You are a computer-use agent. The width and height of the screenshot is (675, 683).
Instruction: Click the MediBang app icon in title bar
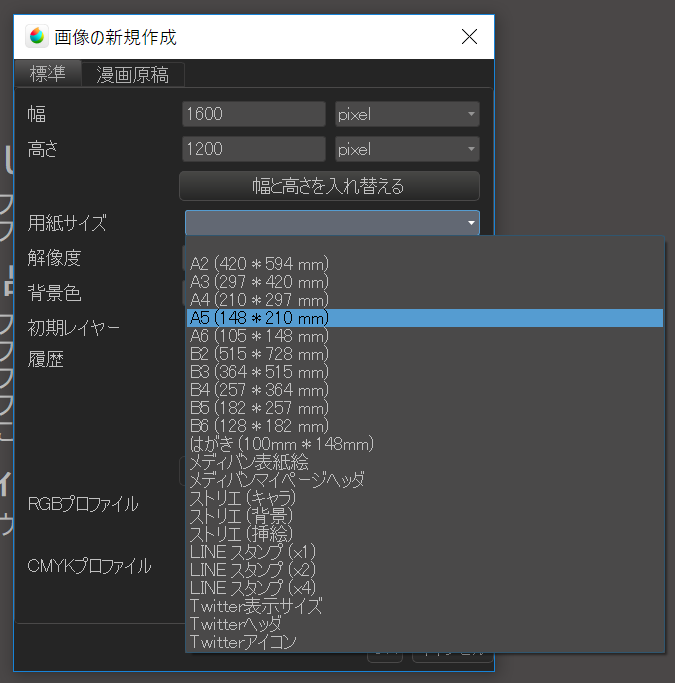37,36
